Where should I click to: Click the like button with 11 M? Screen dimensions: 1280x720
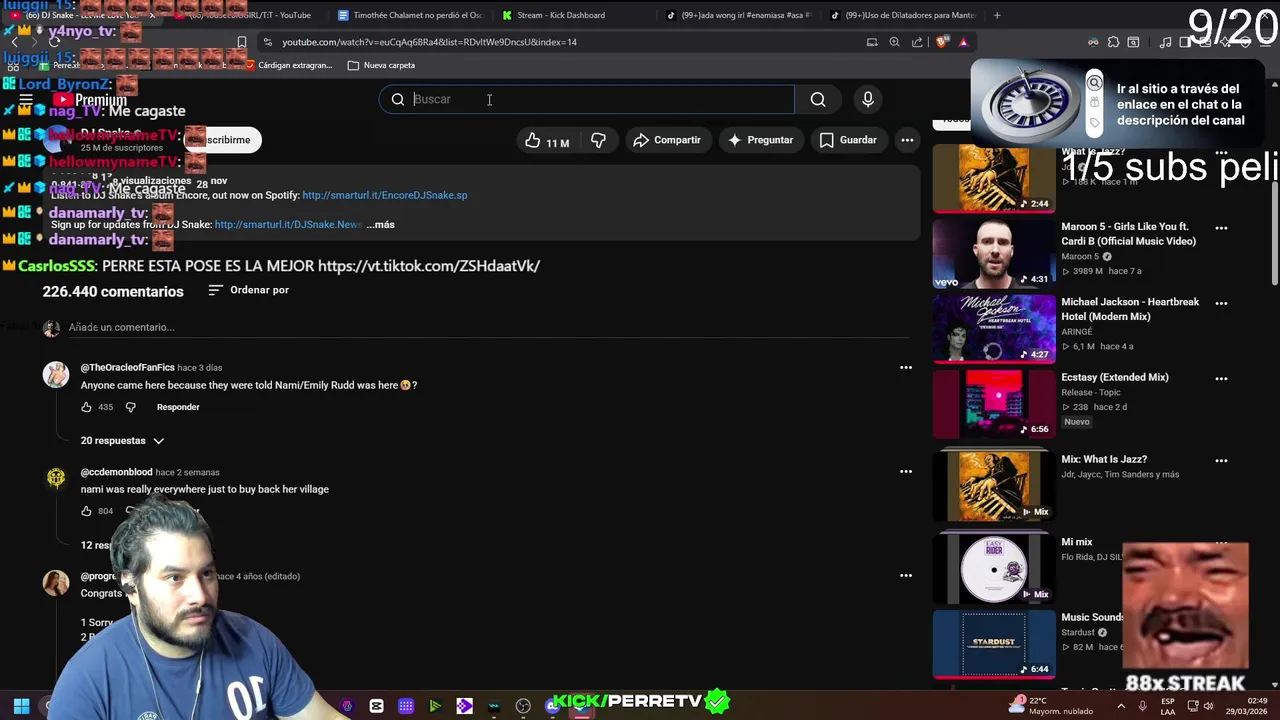point(547,140)
